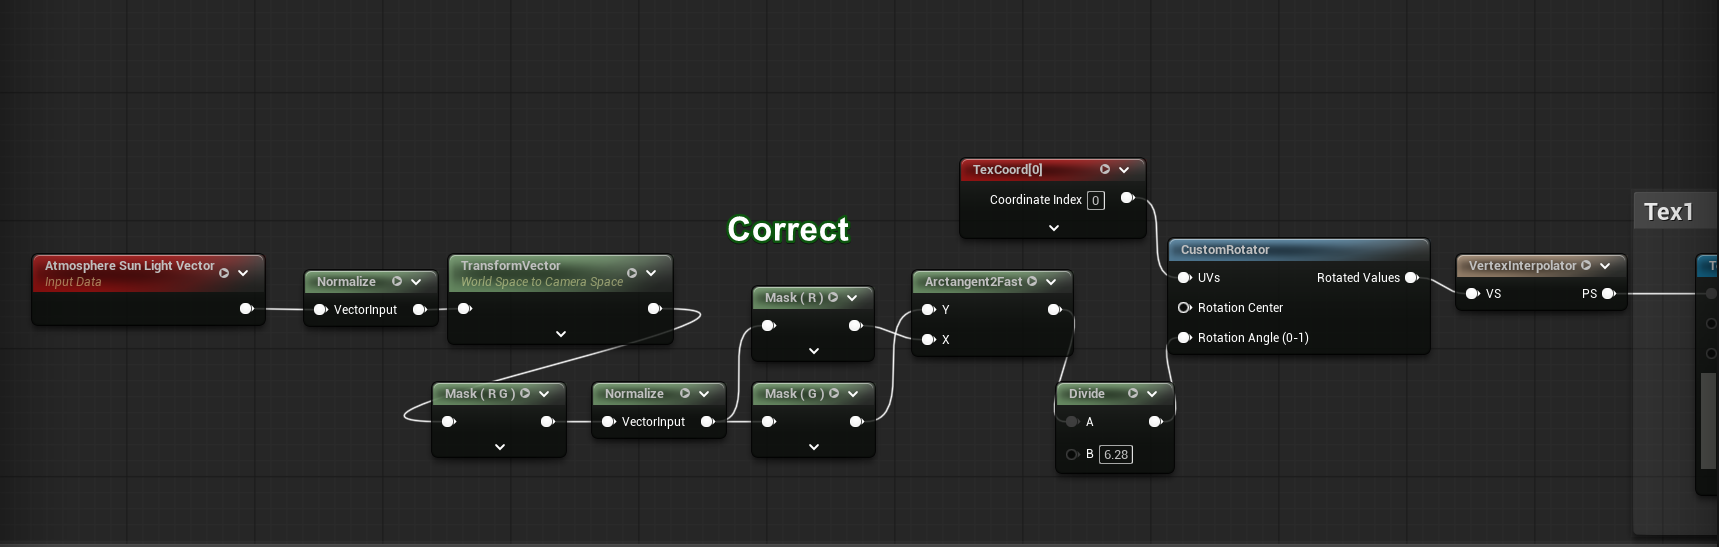Click the circular header icon on TransformVector node

point(632,273)
